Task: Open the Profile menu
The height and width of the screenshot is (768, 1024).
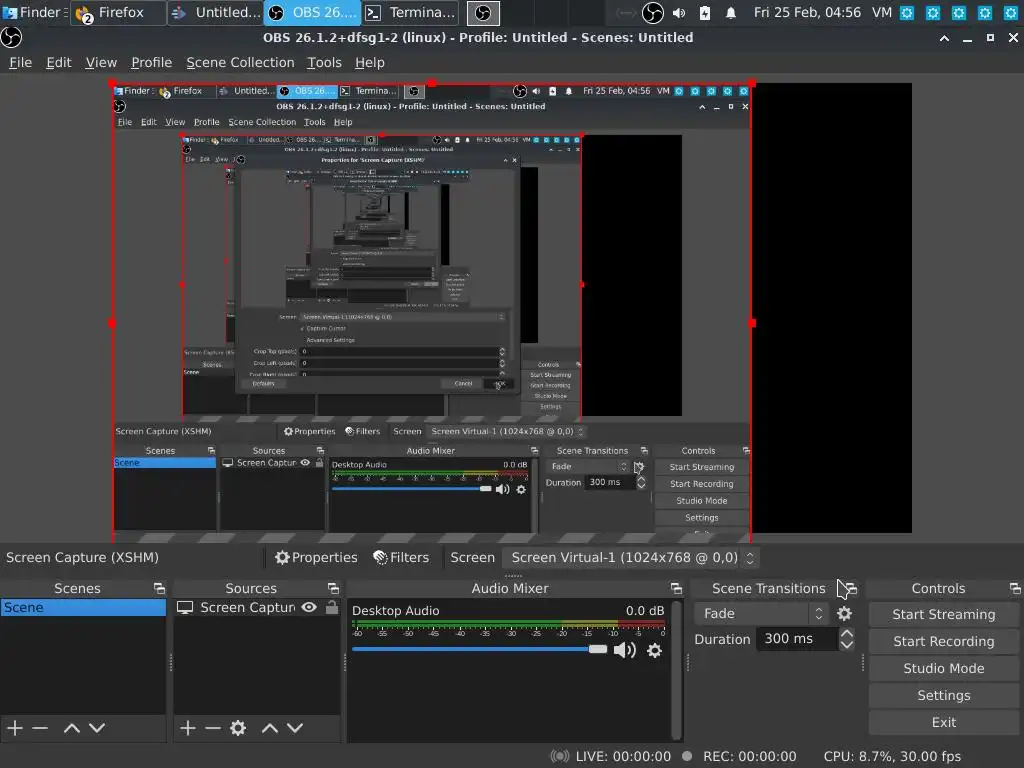Action: tap(152, 63)
